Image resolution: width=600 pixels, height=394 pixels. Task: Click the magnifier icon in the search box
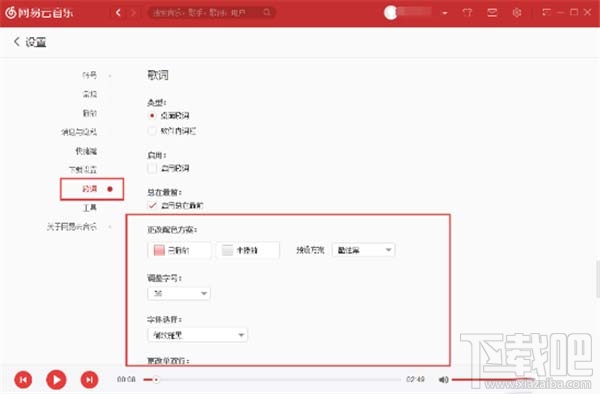coord(267,13)
